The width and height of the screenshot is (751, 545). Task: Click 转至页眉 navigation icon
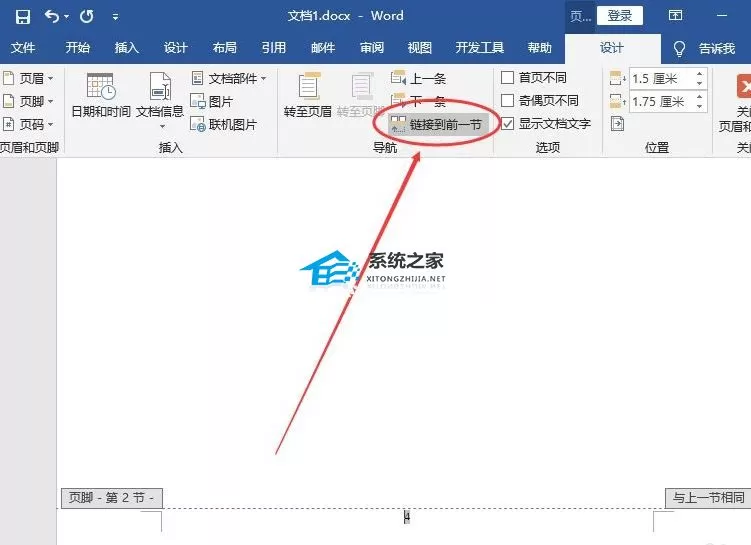(307, 96)
